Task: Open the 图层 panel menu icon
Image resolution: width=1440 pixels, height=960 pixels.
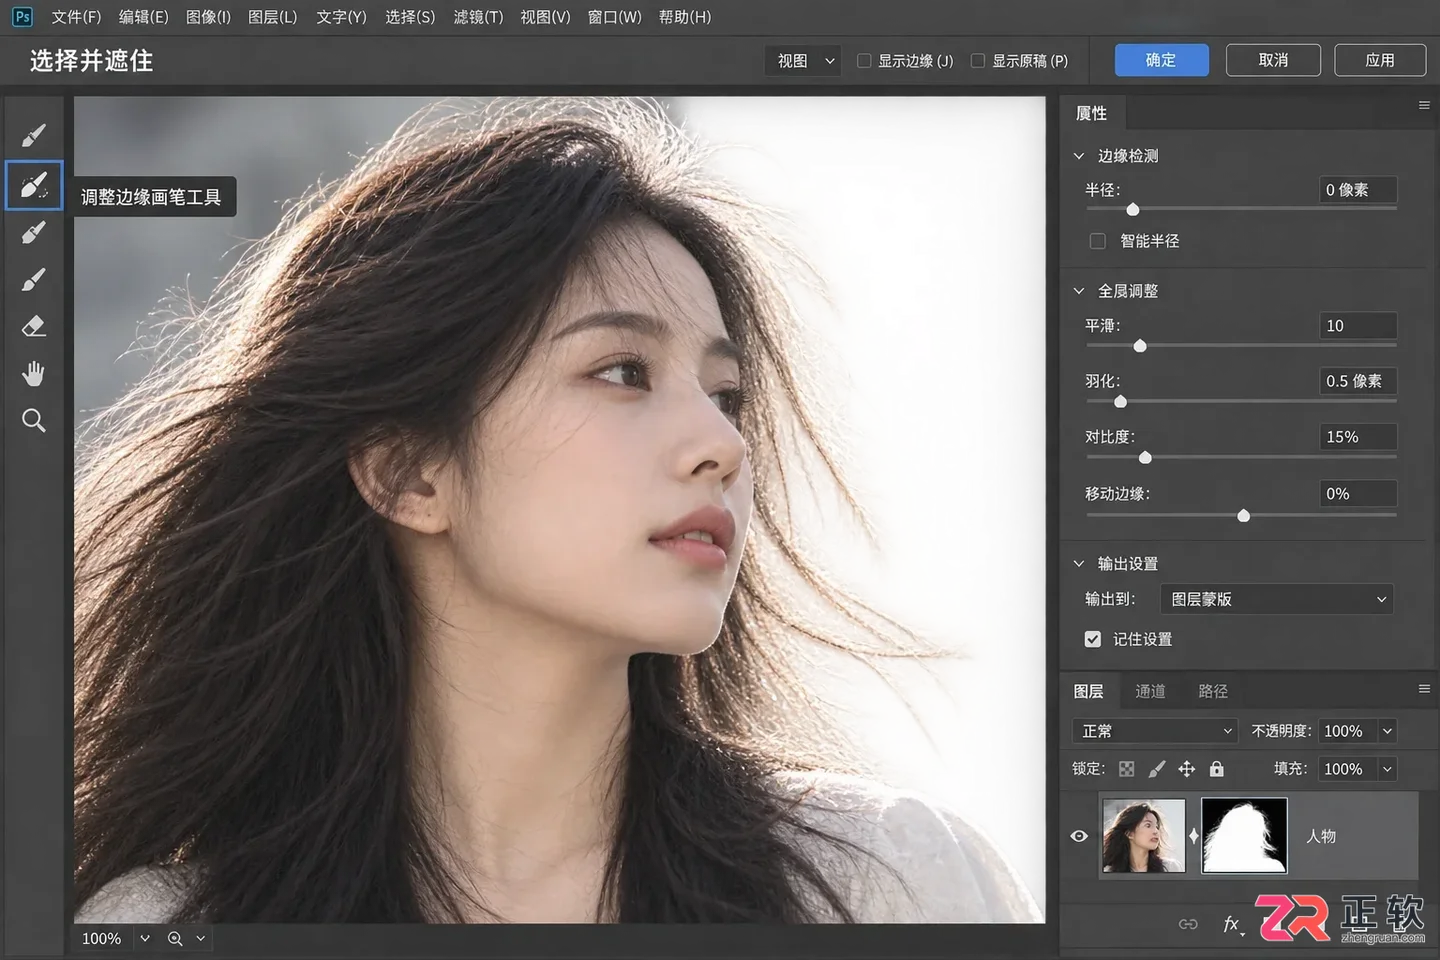Action: tap(1424, 689)
